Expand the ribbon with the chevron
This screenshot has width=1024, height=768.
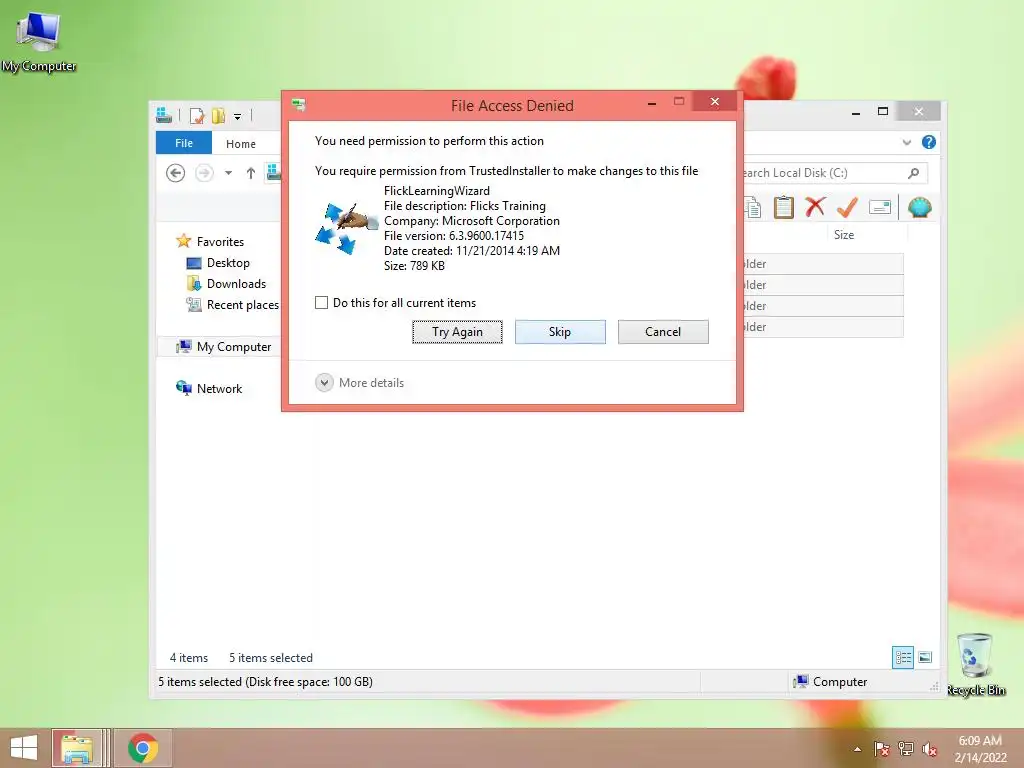(x=906, y=142)
